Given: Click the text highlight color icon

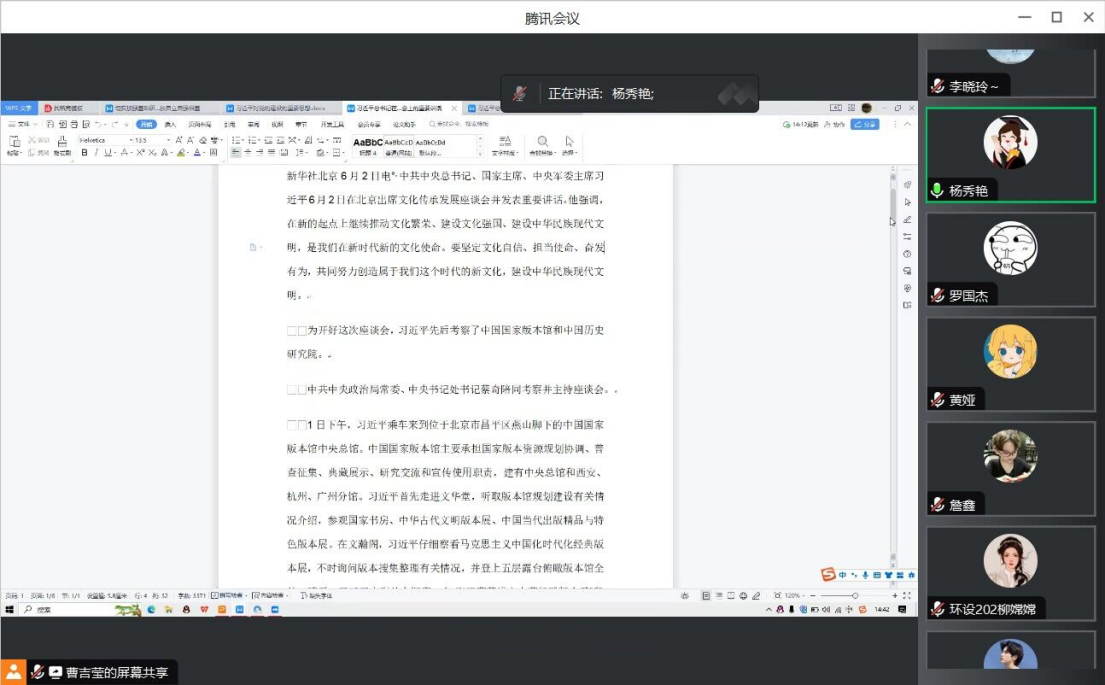Looking at the screenshot, I should click(x=182, y=153).
